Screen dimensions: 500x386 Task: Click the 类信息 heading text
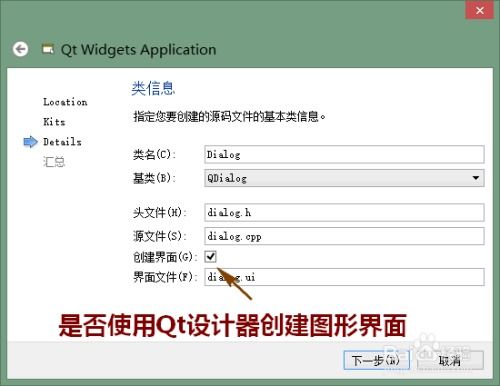[x=153, y=88]
